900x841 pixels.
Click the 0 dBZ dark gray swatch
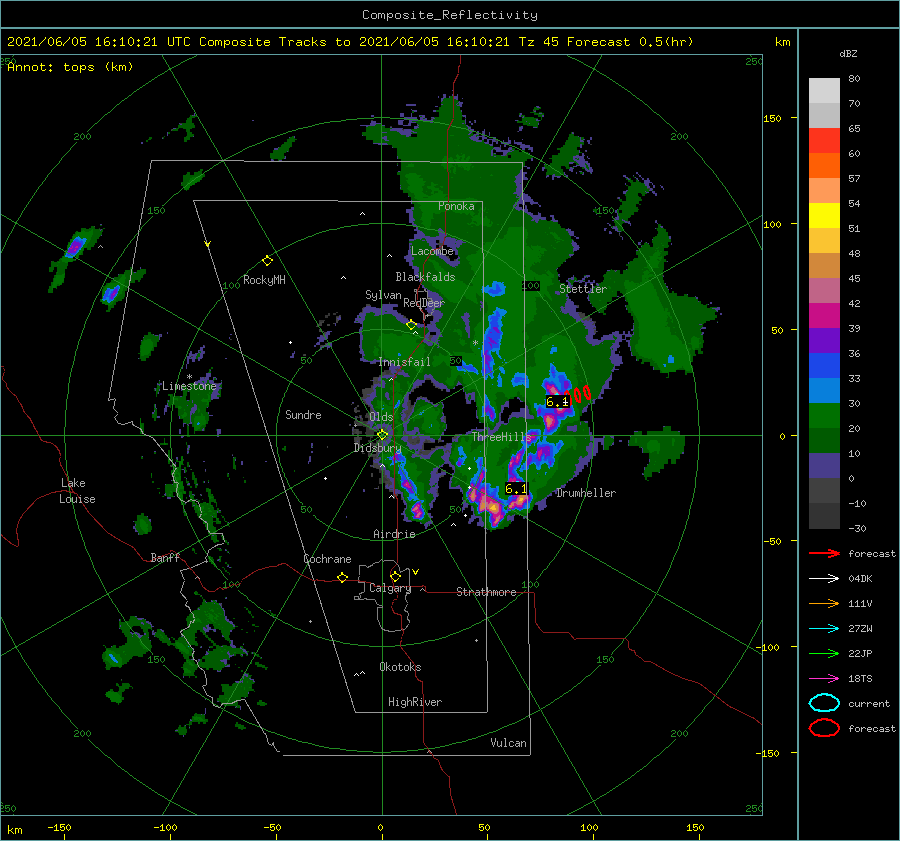[x=824, y=490]
